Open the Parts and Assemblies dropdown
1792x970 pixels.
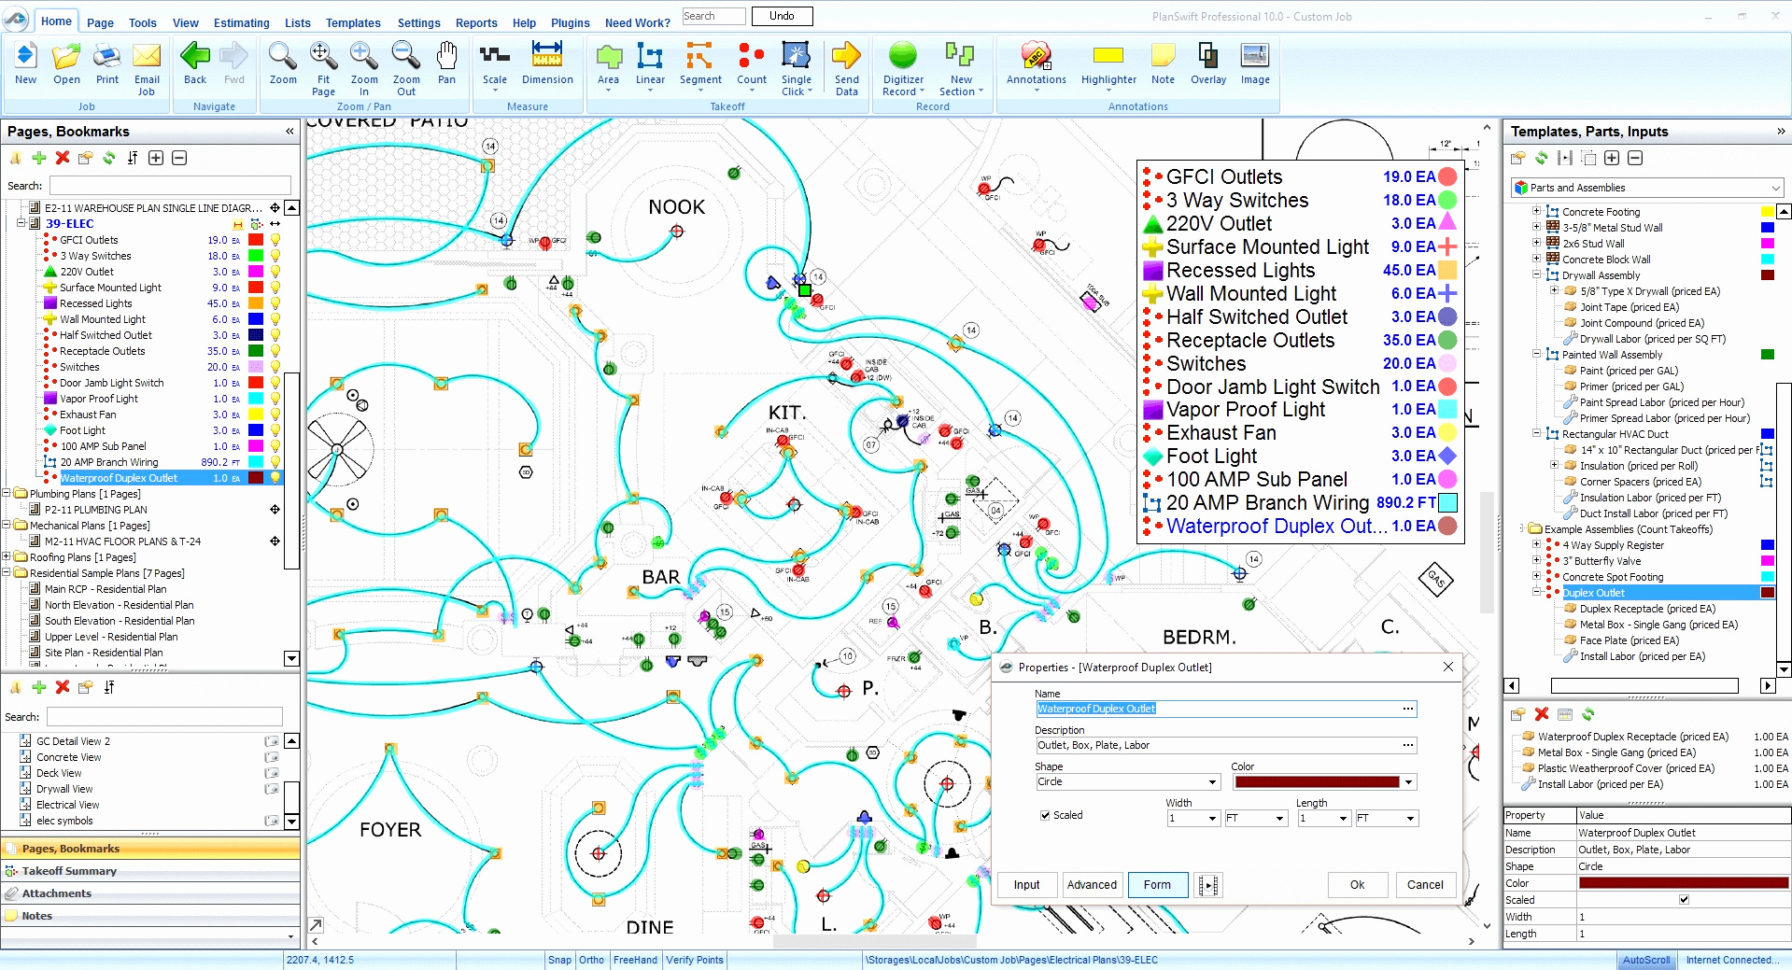(1646, 188)
